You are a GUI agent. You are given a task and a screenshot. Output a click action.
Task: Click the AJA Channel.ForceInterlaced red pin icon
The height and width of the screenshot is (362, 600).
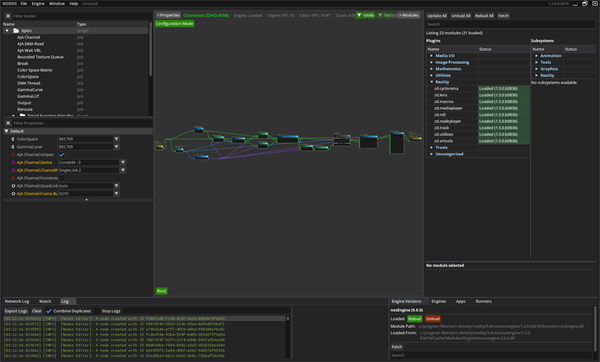[13, 178]
